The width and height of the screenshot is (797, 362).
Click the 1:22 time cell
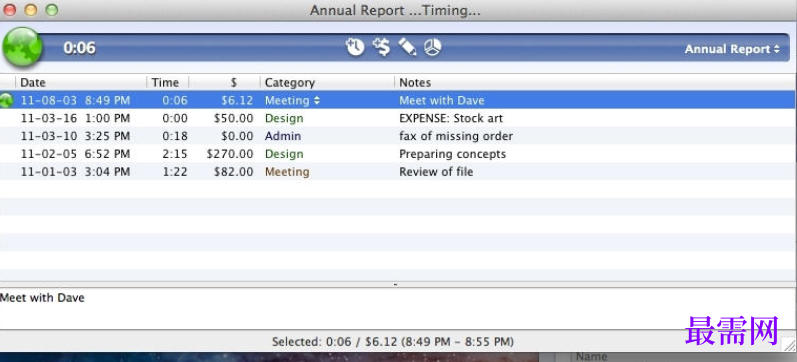tap(175, 172)
